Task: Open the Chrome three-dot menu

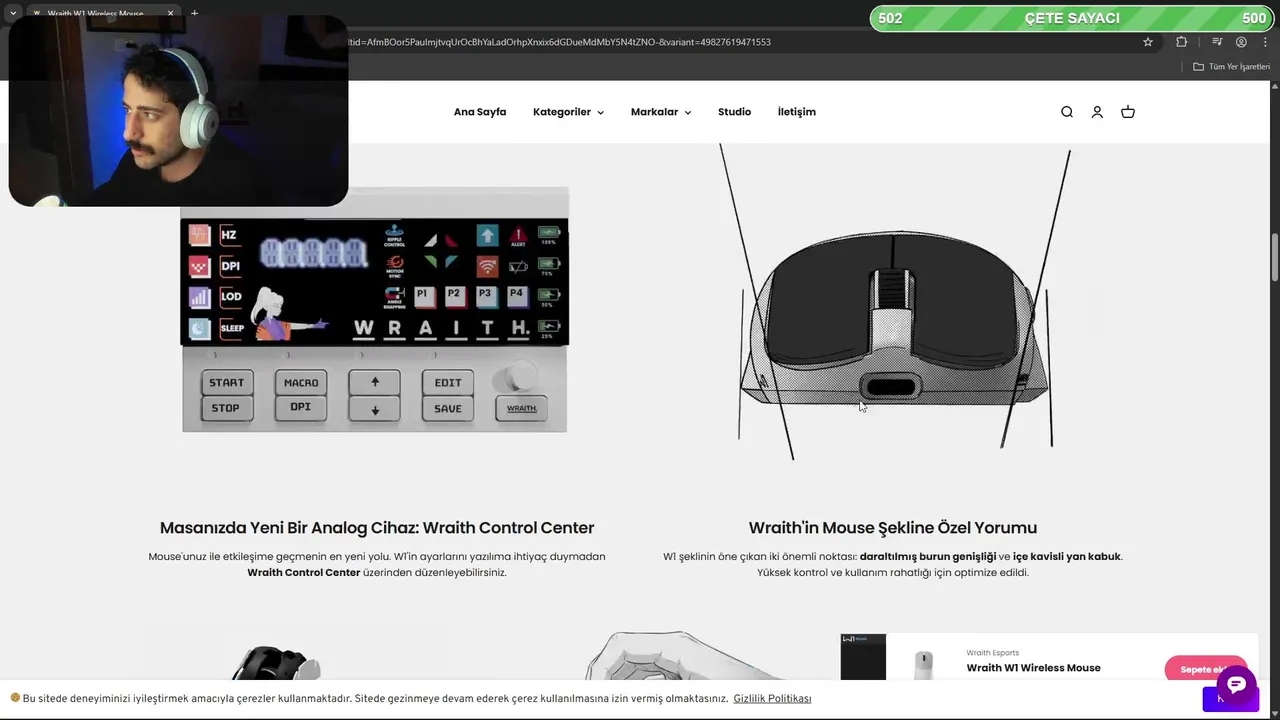Action: pyautogui.click(x=1265, y=42)
